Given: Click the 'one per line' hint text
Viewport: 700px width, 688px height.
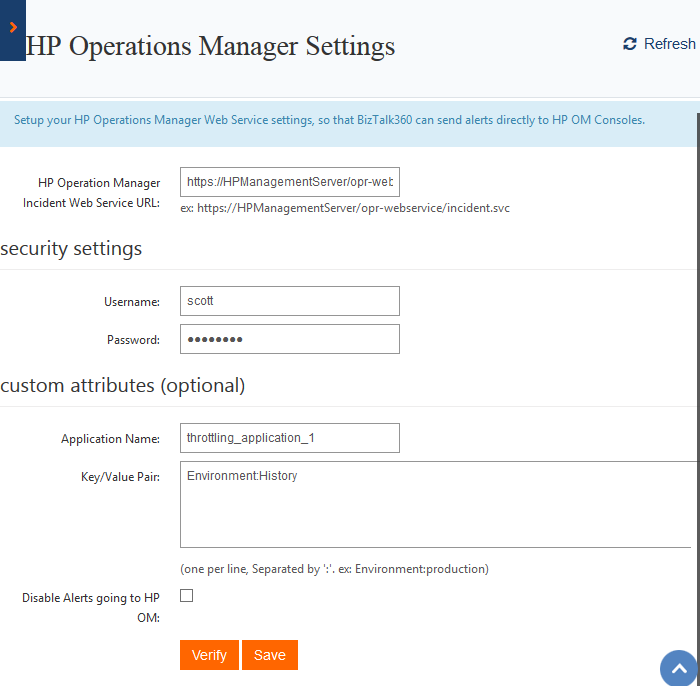Looking at the screenshot, I should pyautogui.click(x=334, y=569).
